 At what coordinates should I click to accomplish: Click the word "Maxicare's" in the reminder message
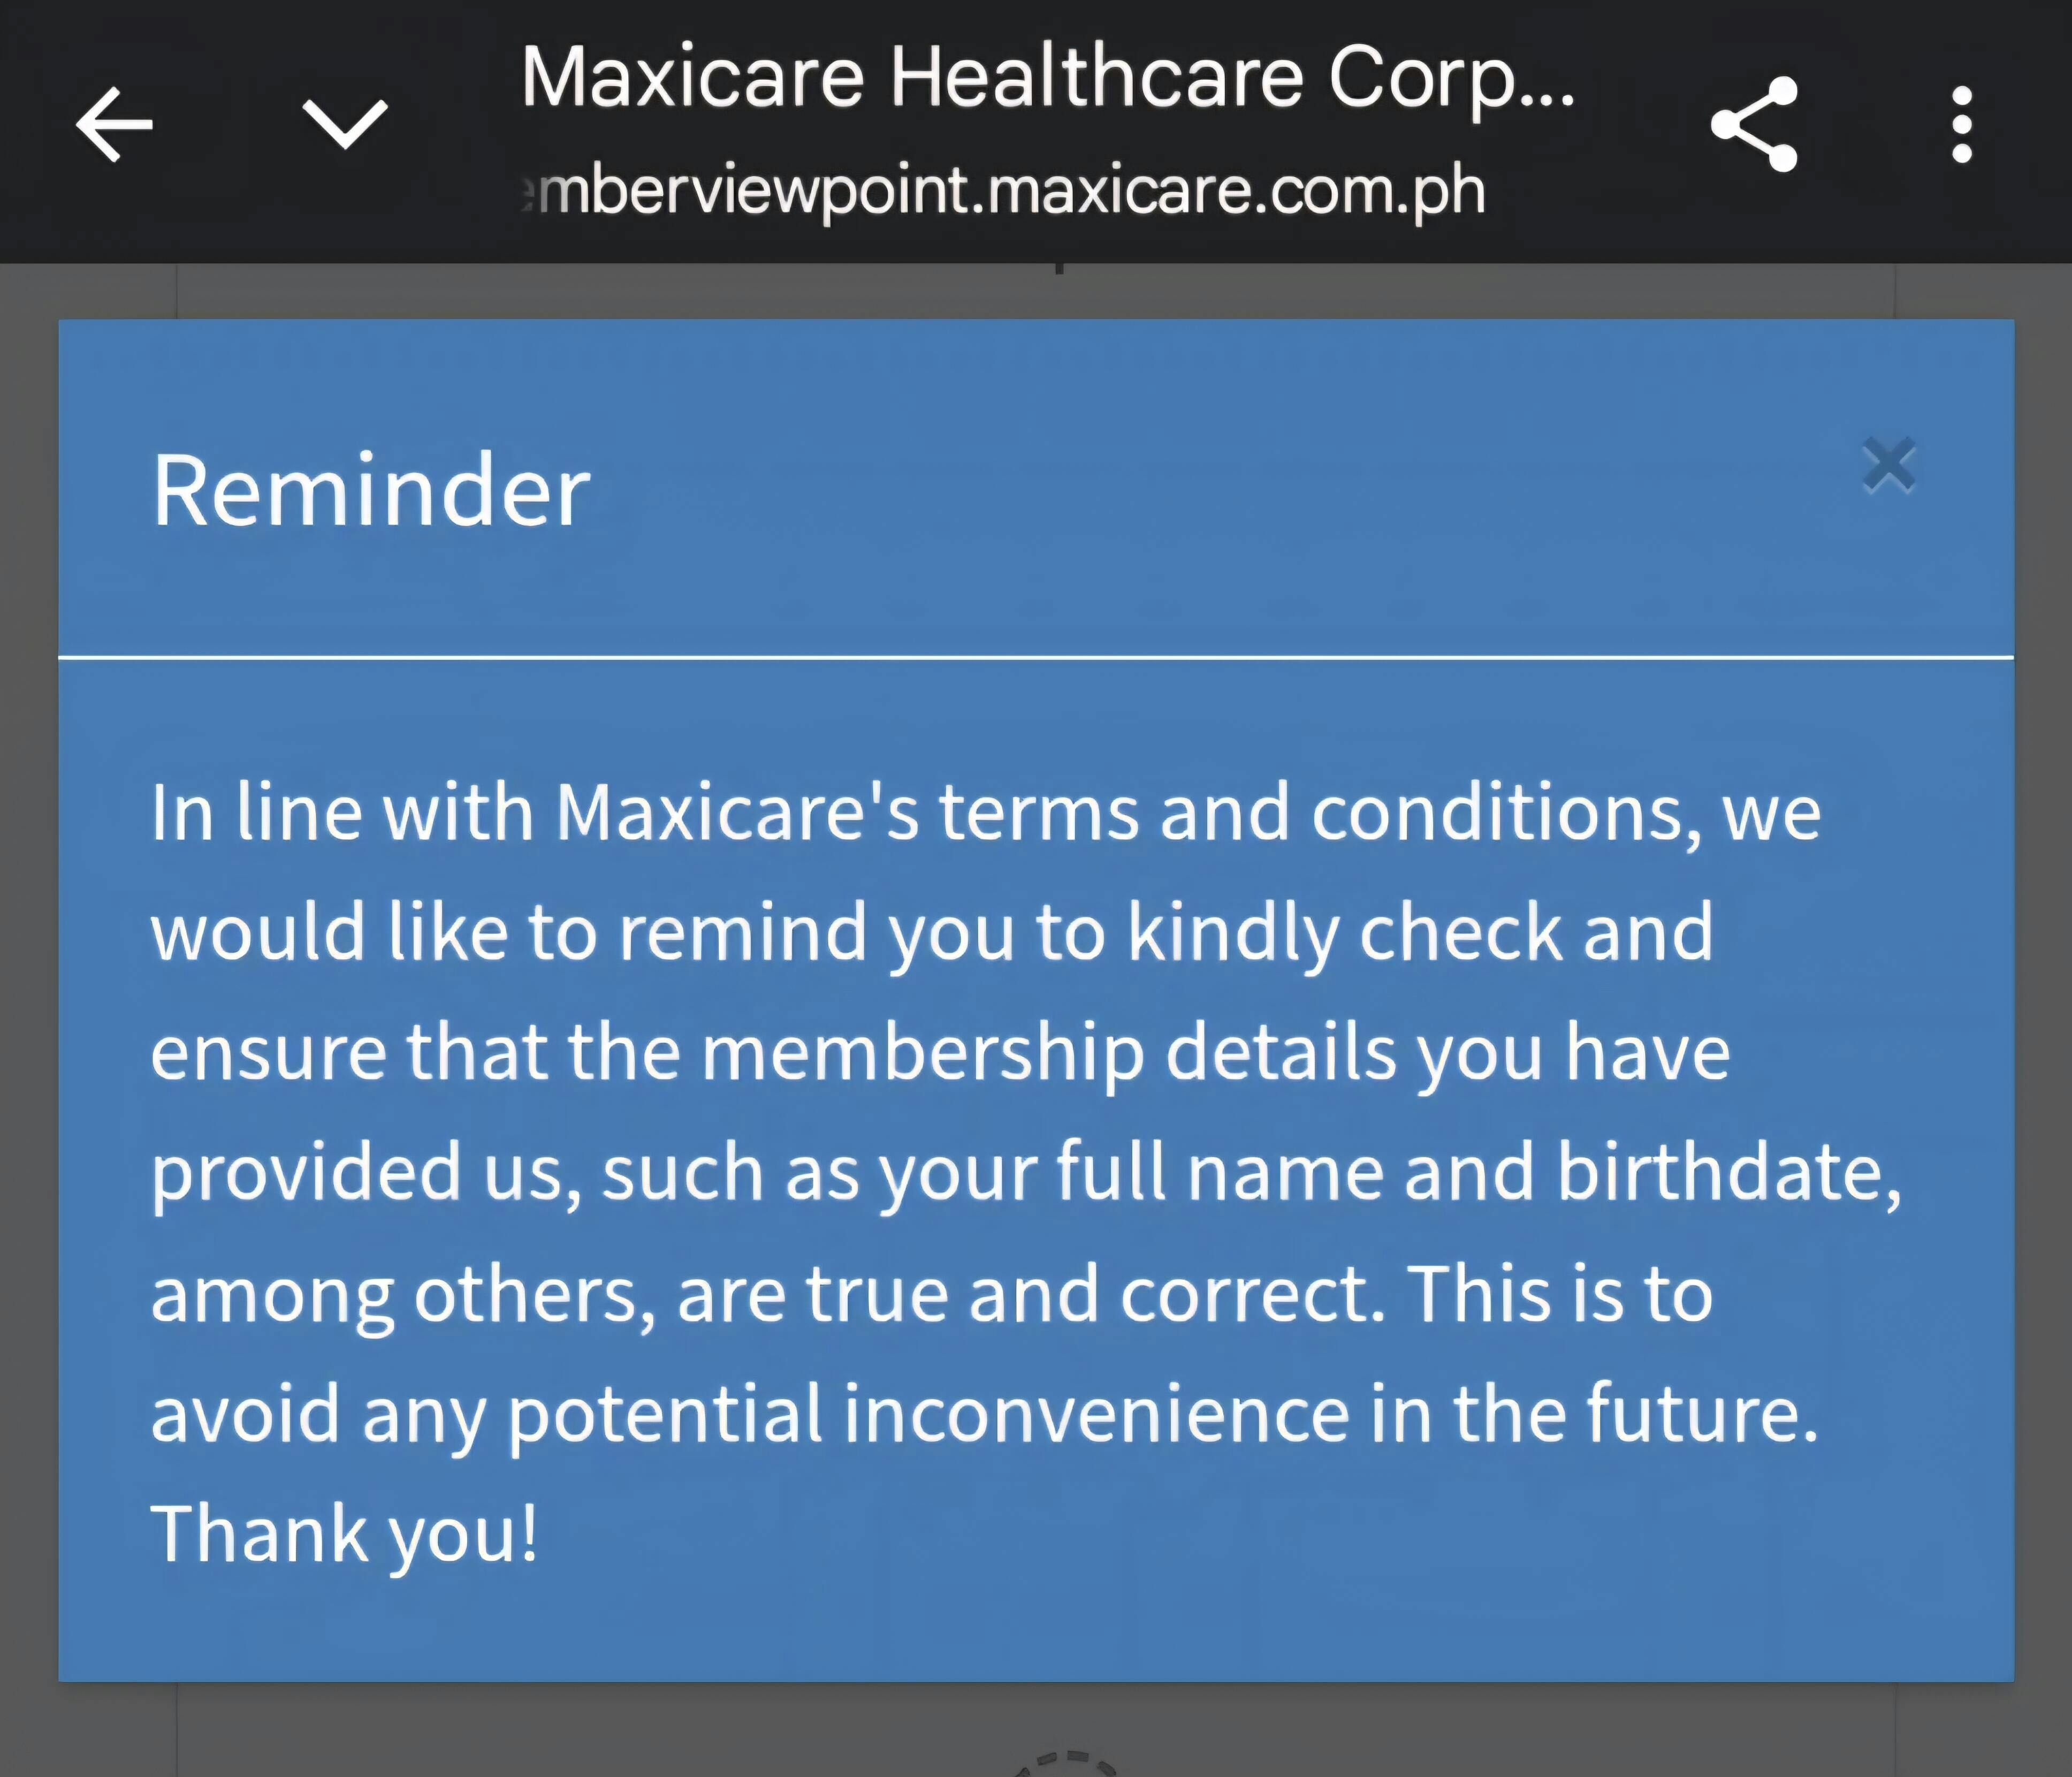pos(736,812)
